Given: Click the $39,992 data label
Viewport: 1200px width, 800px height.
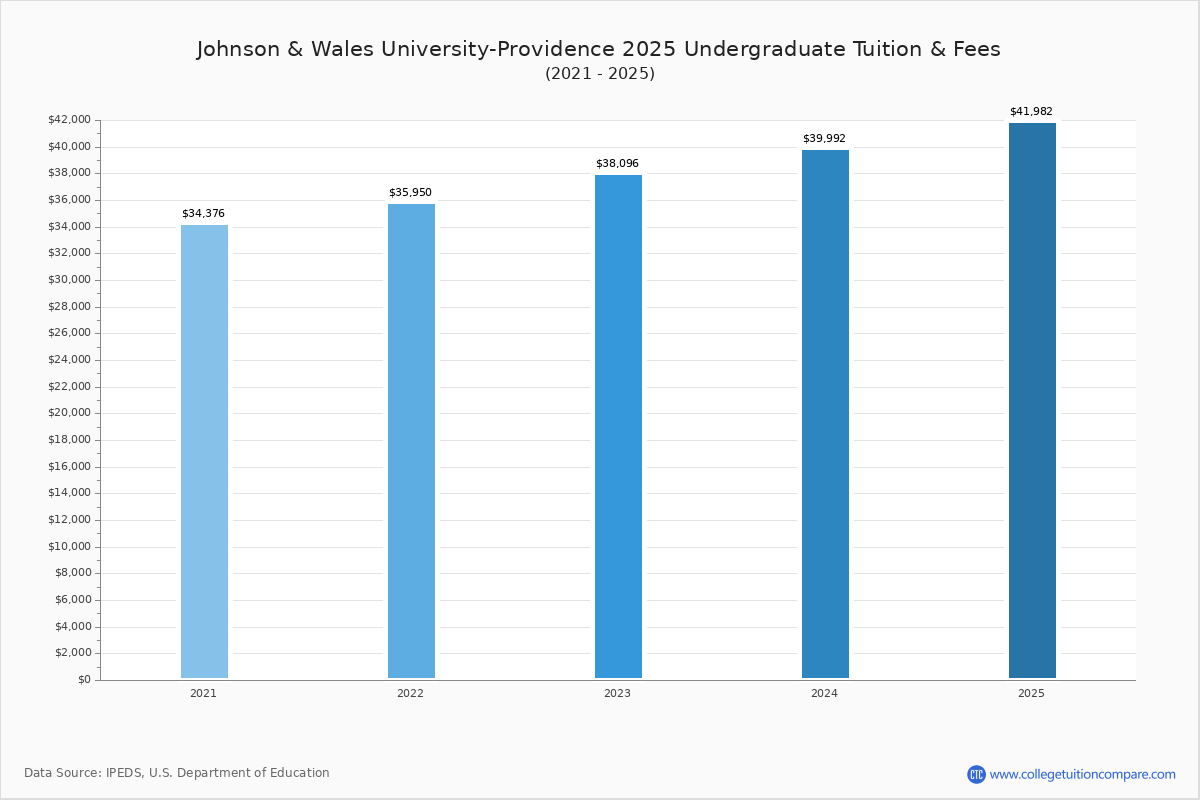Looking at the screenshot, I should [824, 139].
